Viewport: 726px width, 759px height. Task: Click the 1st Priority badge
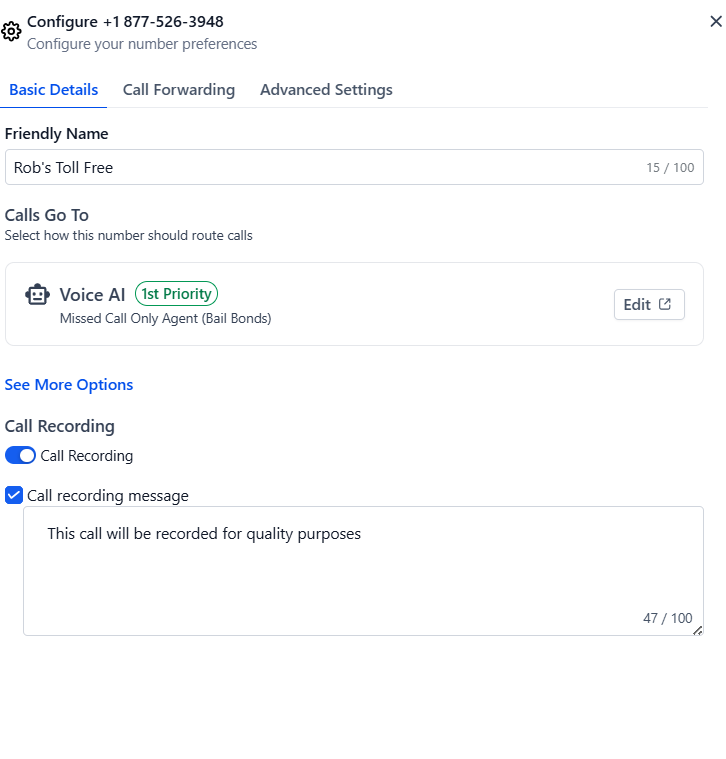pyautogui.click(x=176, y=294)
